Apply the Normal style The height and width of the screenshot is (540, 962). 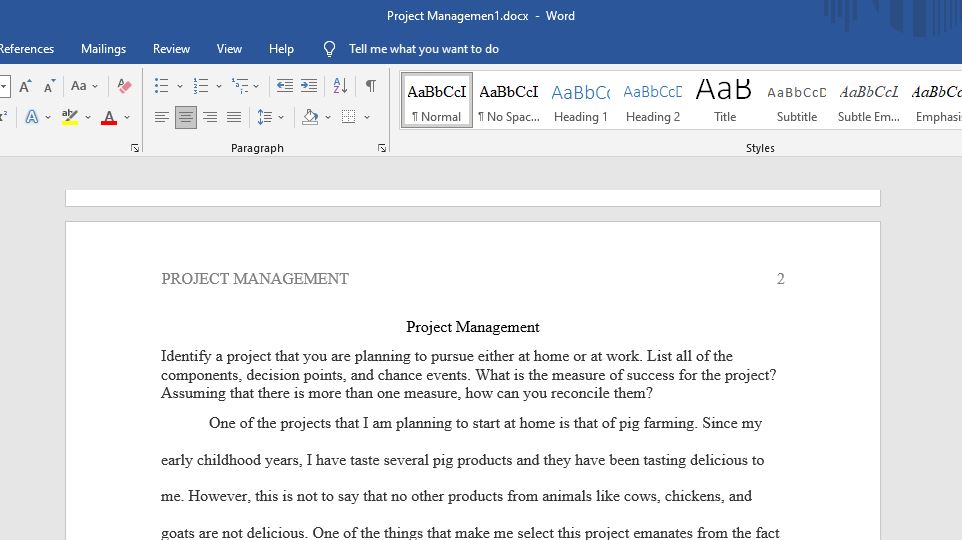pyautogui.click(x=437, y=101)
